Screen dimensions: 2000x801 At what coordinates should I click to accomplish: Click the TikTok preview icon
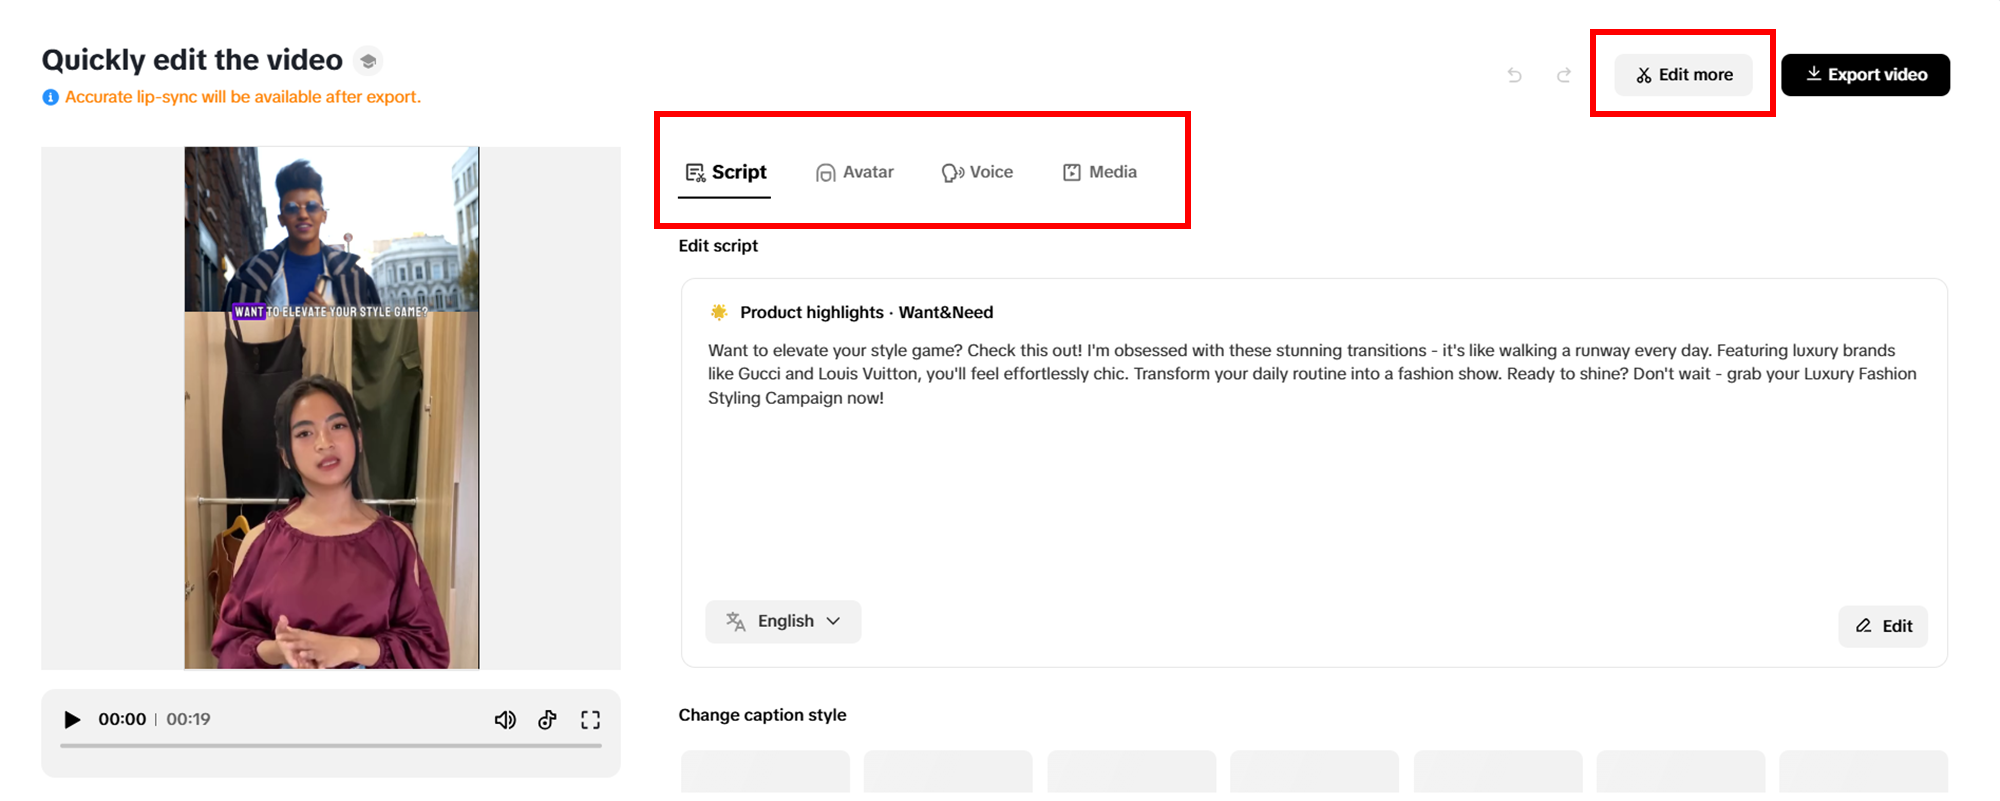[547, 720]
